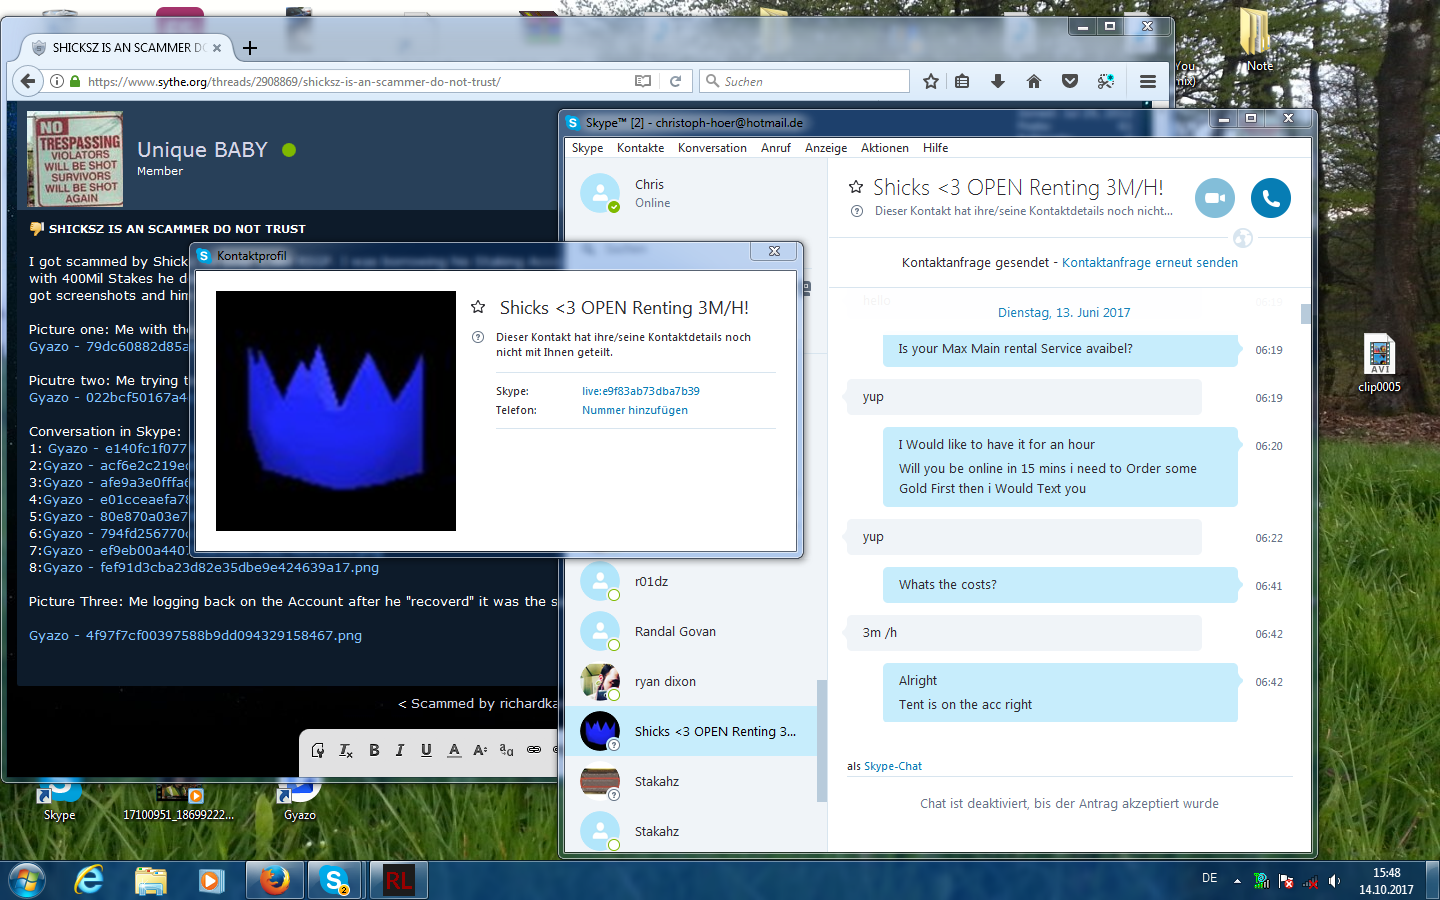Click the Skype-Chat link
Viewport: 1440px width, 900px height.
point(893,766)
